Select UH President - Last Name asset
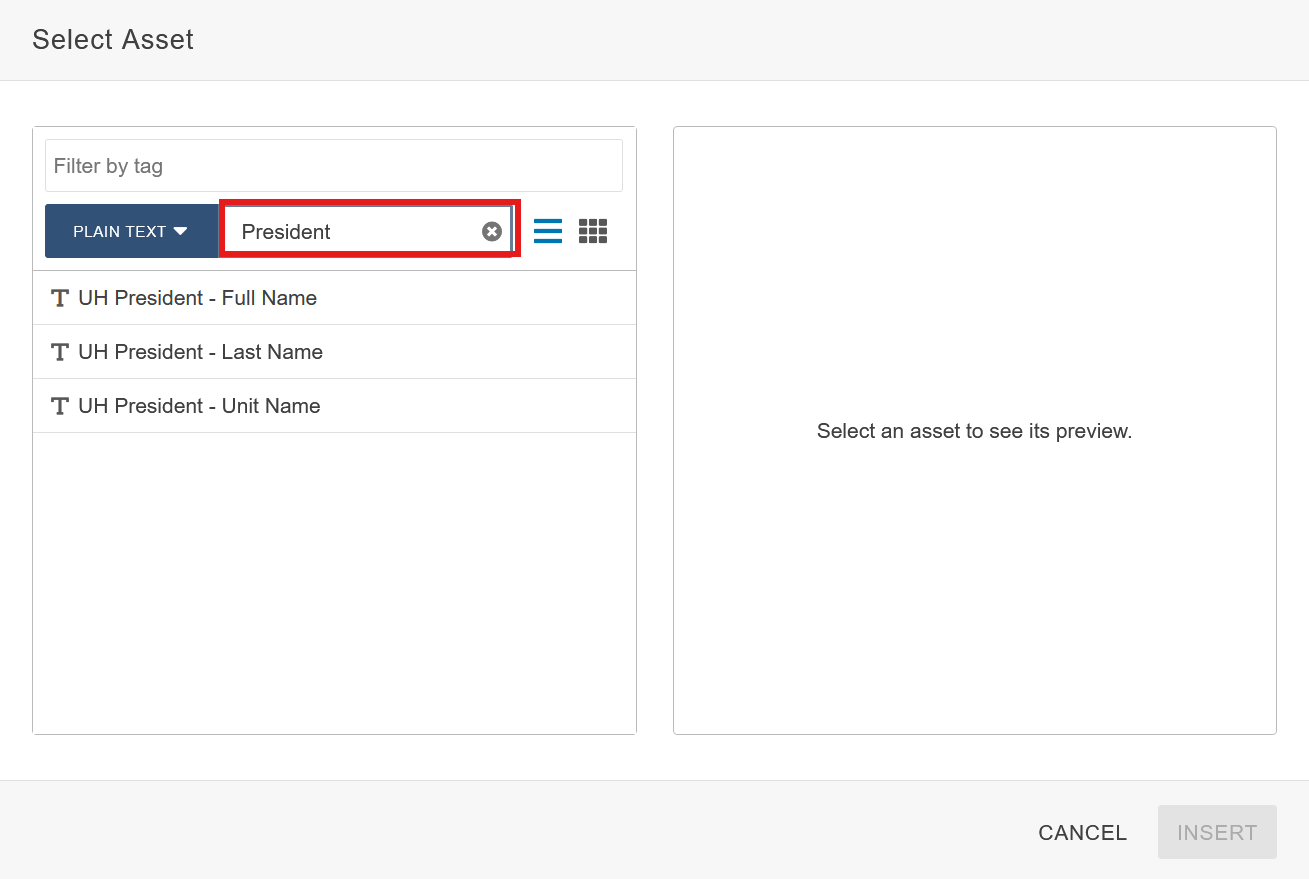 pyautogui.click(x=201, y=352)
